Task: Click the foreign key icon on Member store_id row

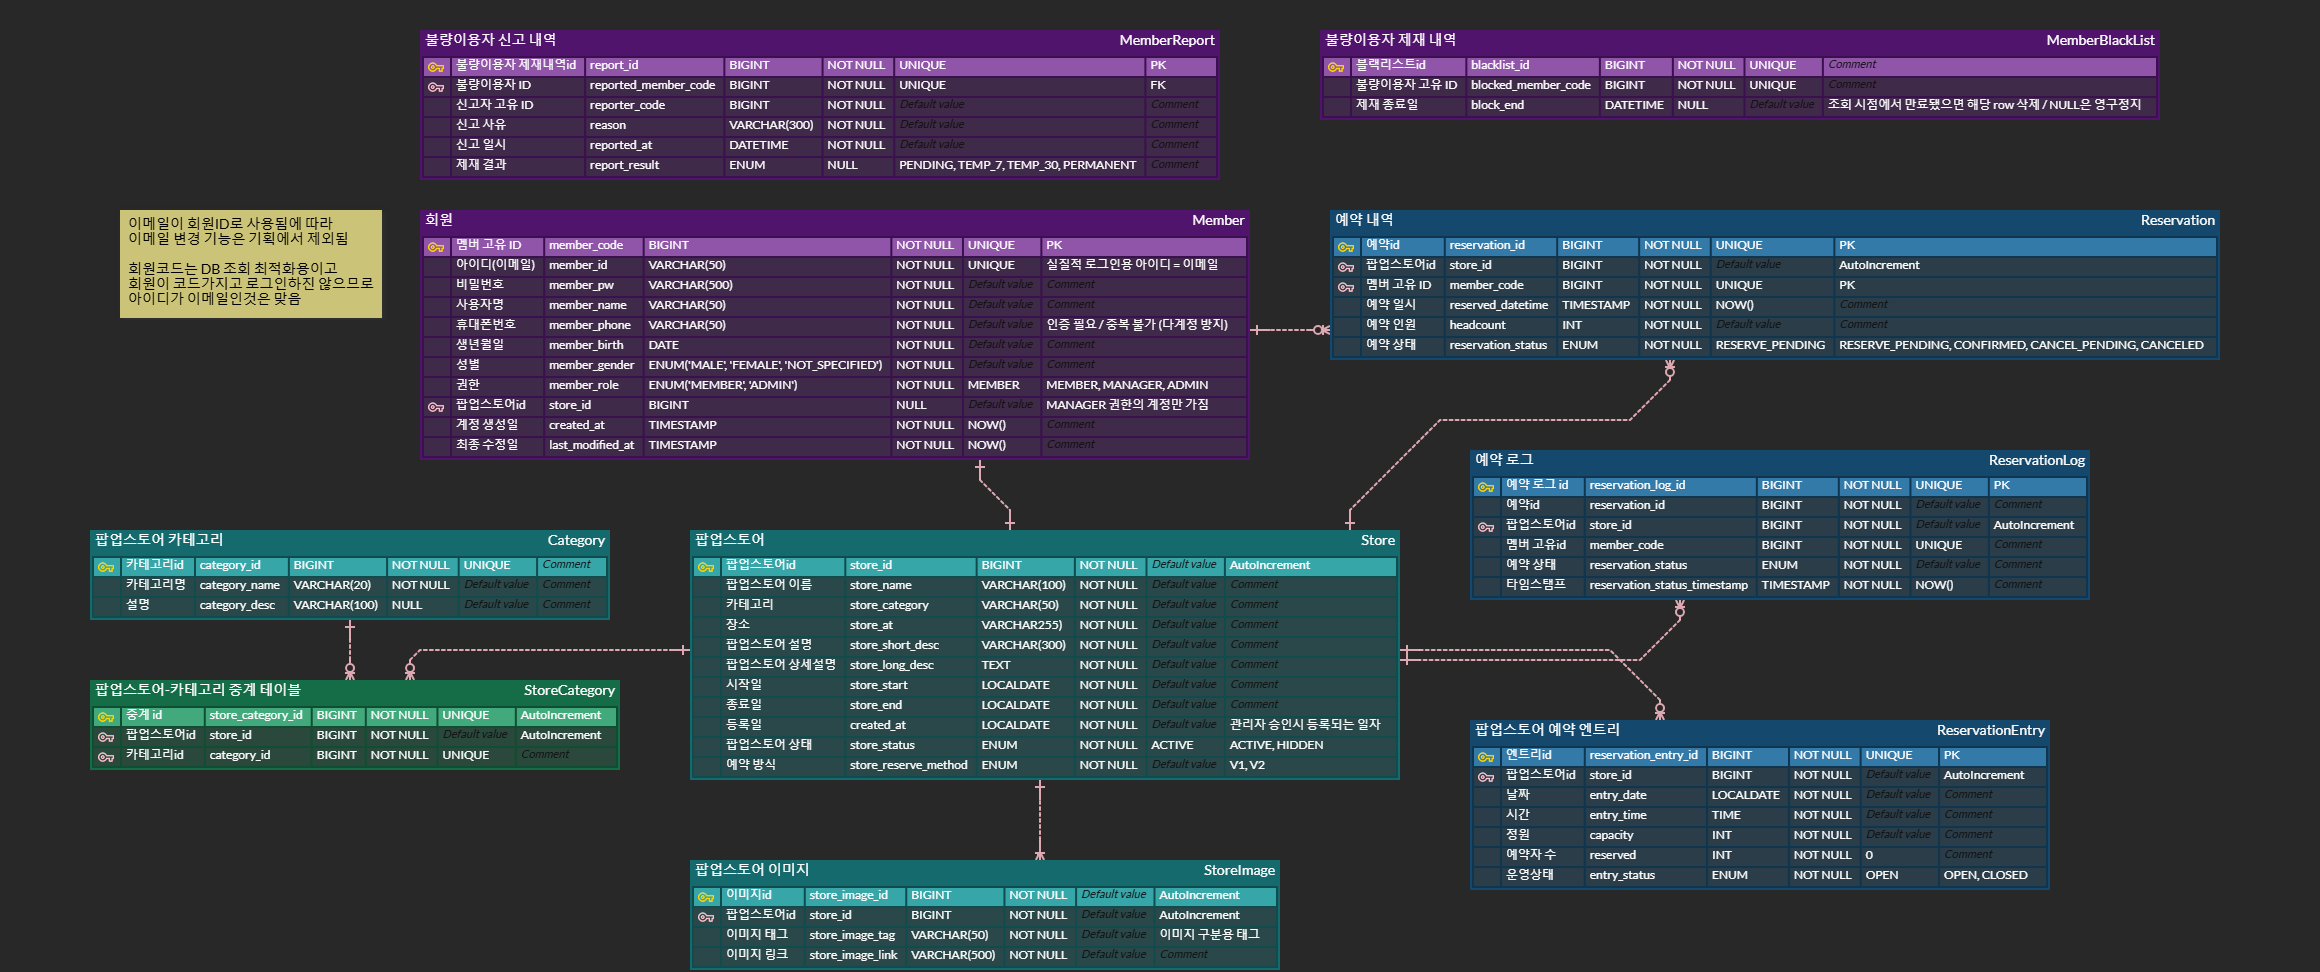Action: (x=436, y=407)
